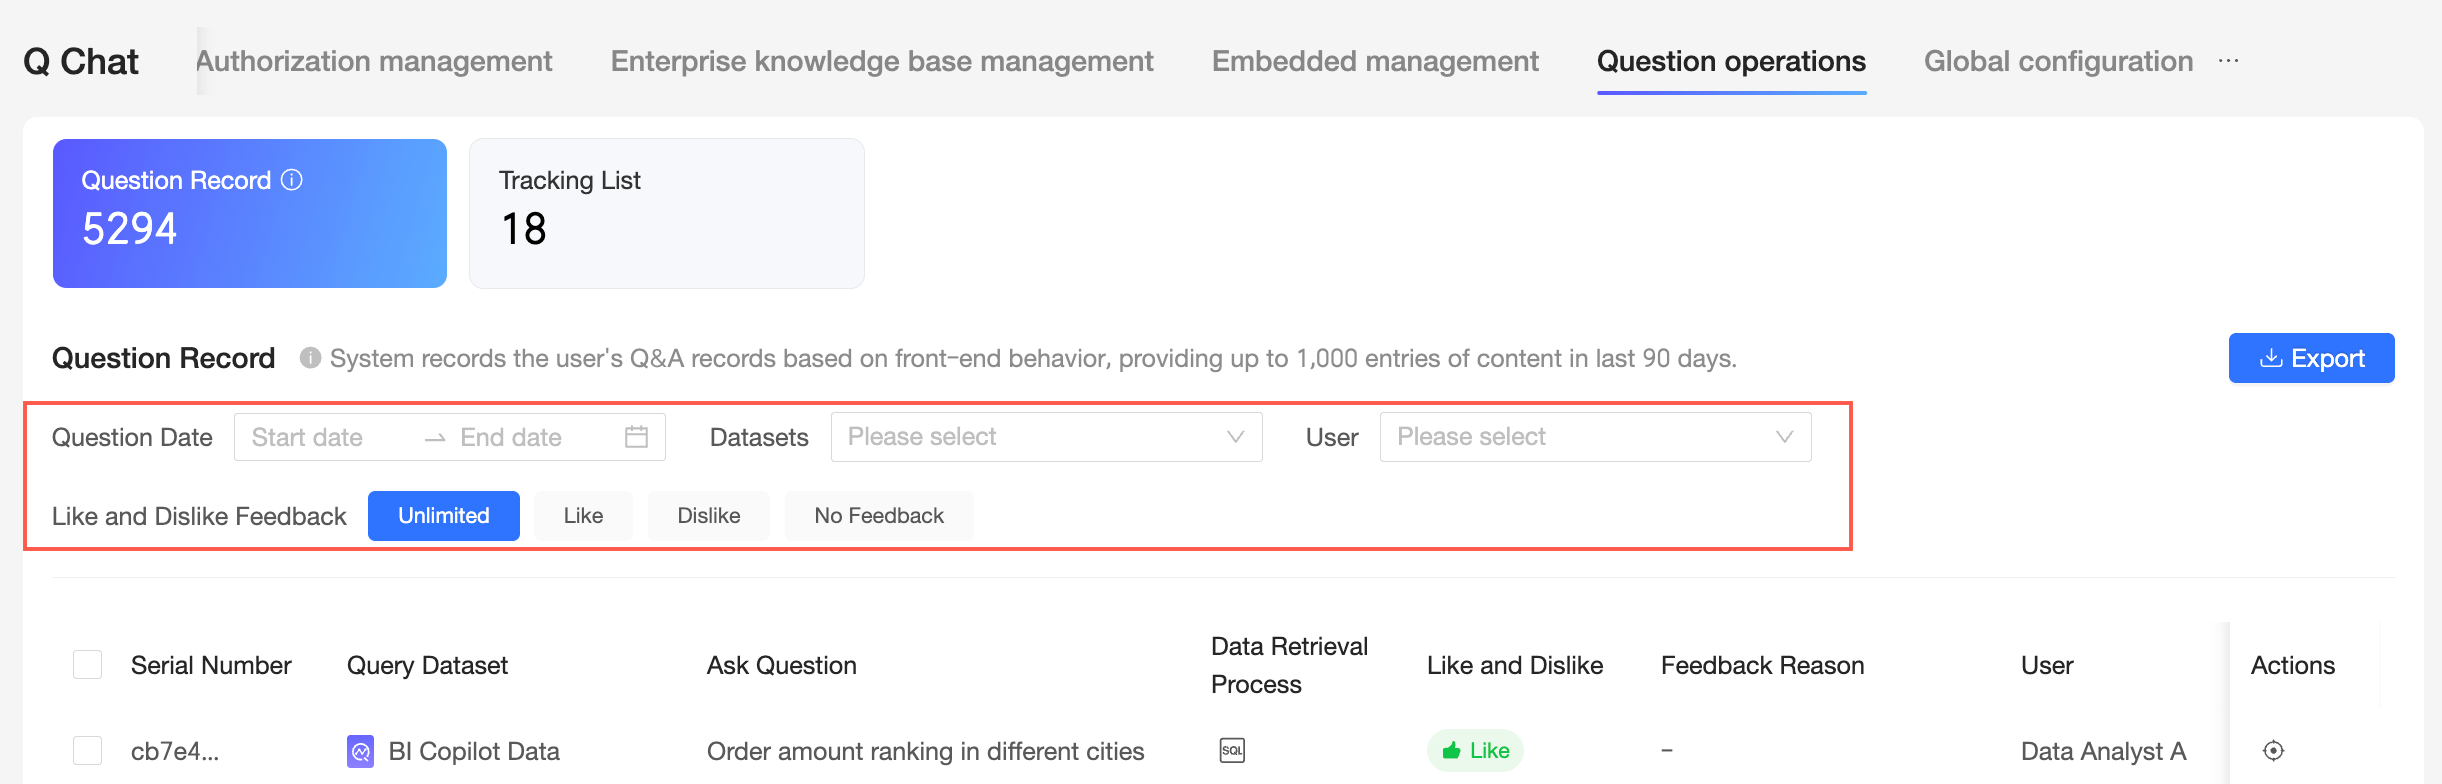Click the SQL data retrieval process icon
The width and height of the screenshot is (2442, 784).
[x=1232, y=750]
